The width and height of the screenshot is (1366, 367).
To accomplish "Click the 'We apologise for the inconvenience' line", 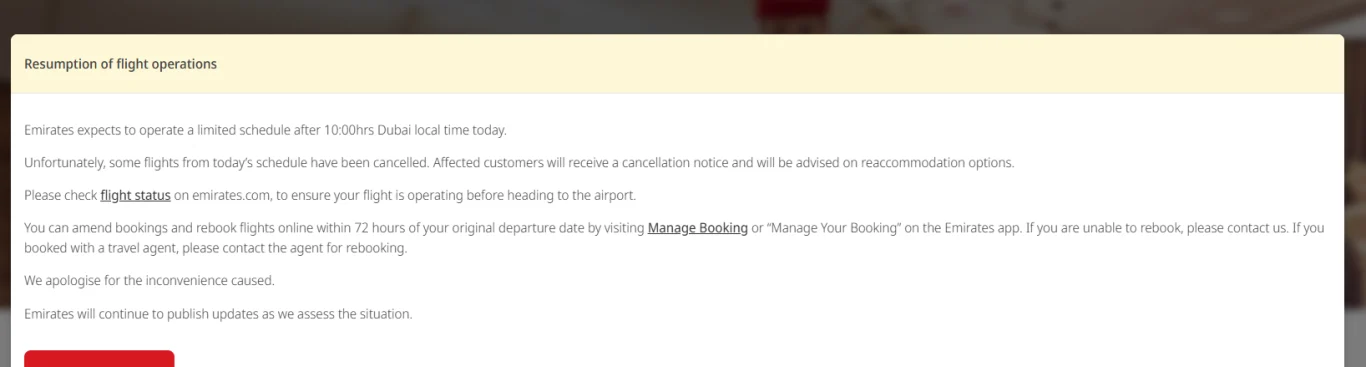I will [149, 281].
